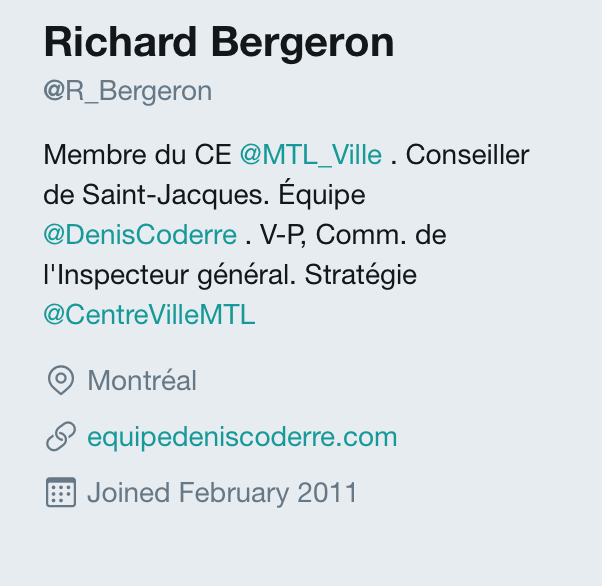Click the calendar icon beside join date
602x586 pixels.
(61, 493)
